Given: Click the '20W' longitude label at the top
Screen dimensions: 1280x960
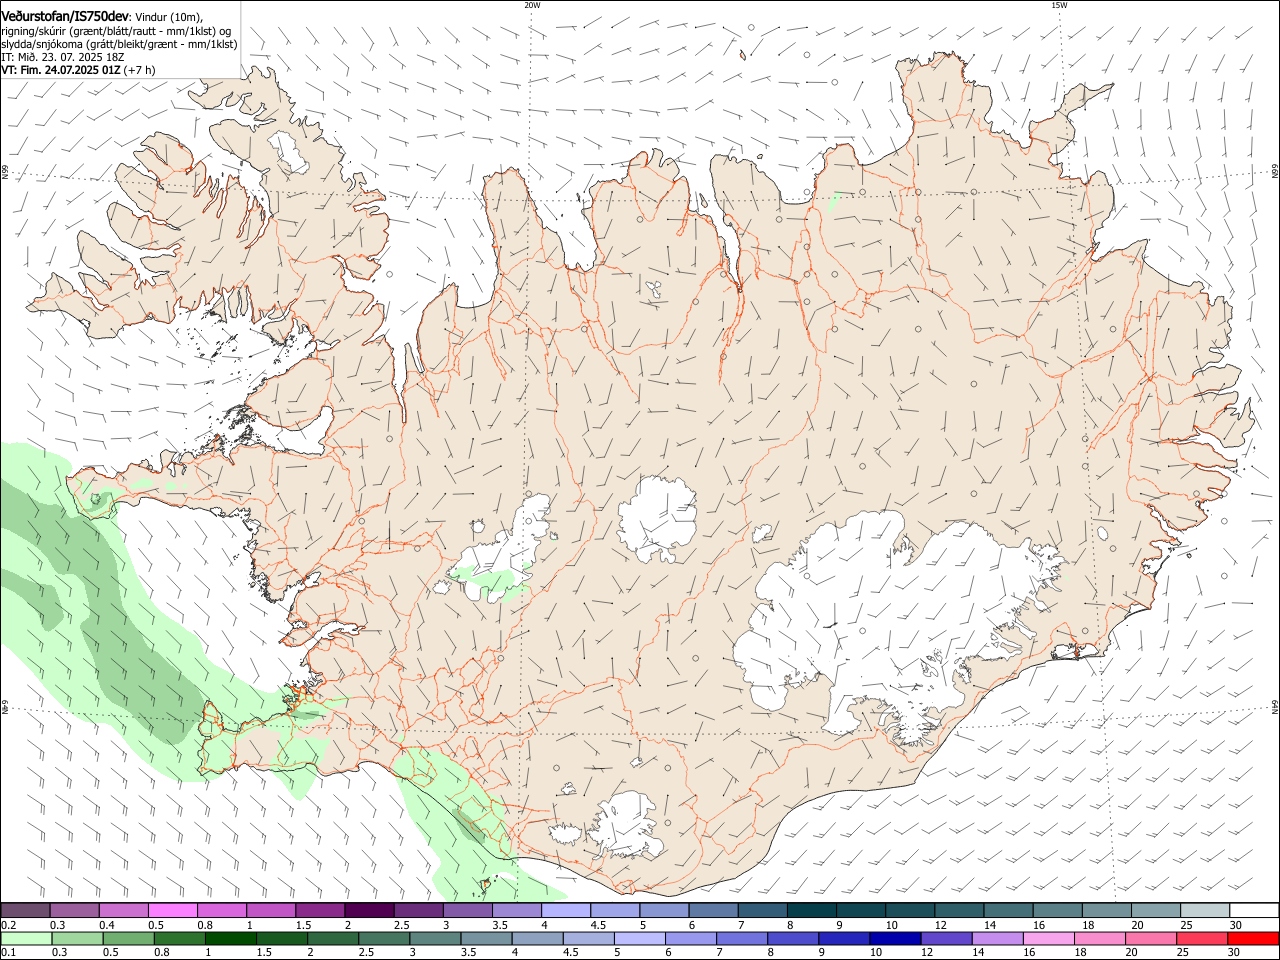Looking at the screenshot, I should (x=532, y=5).
